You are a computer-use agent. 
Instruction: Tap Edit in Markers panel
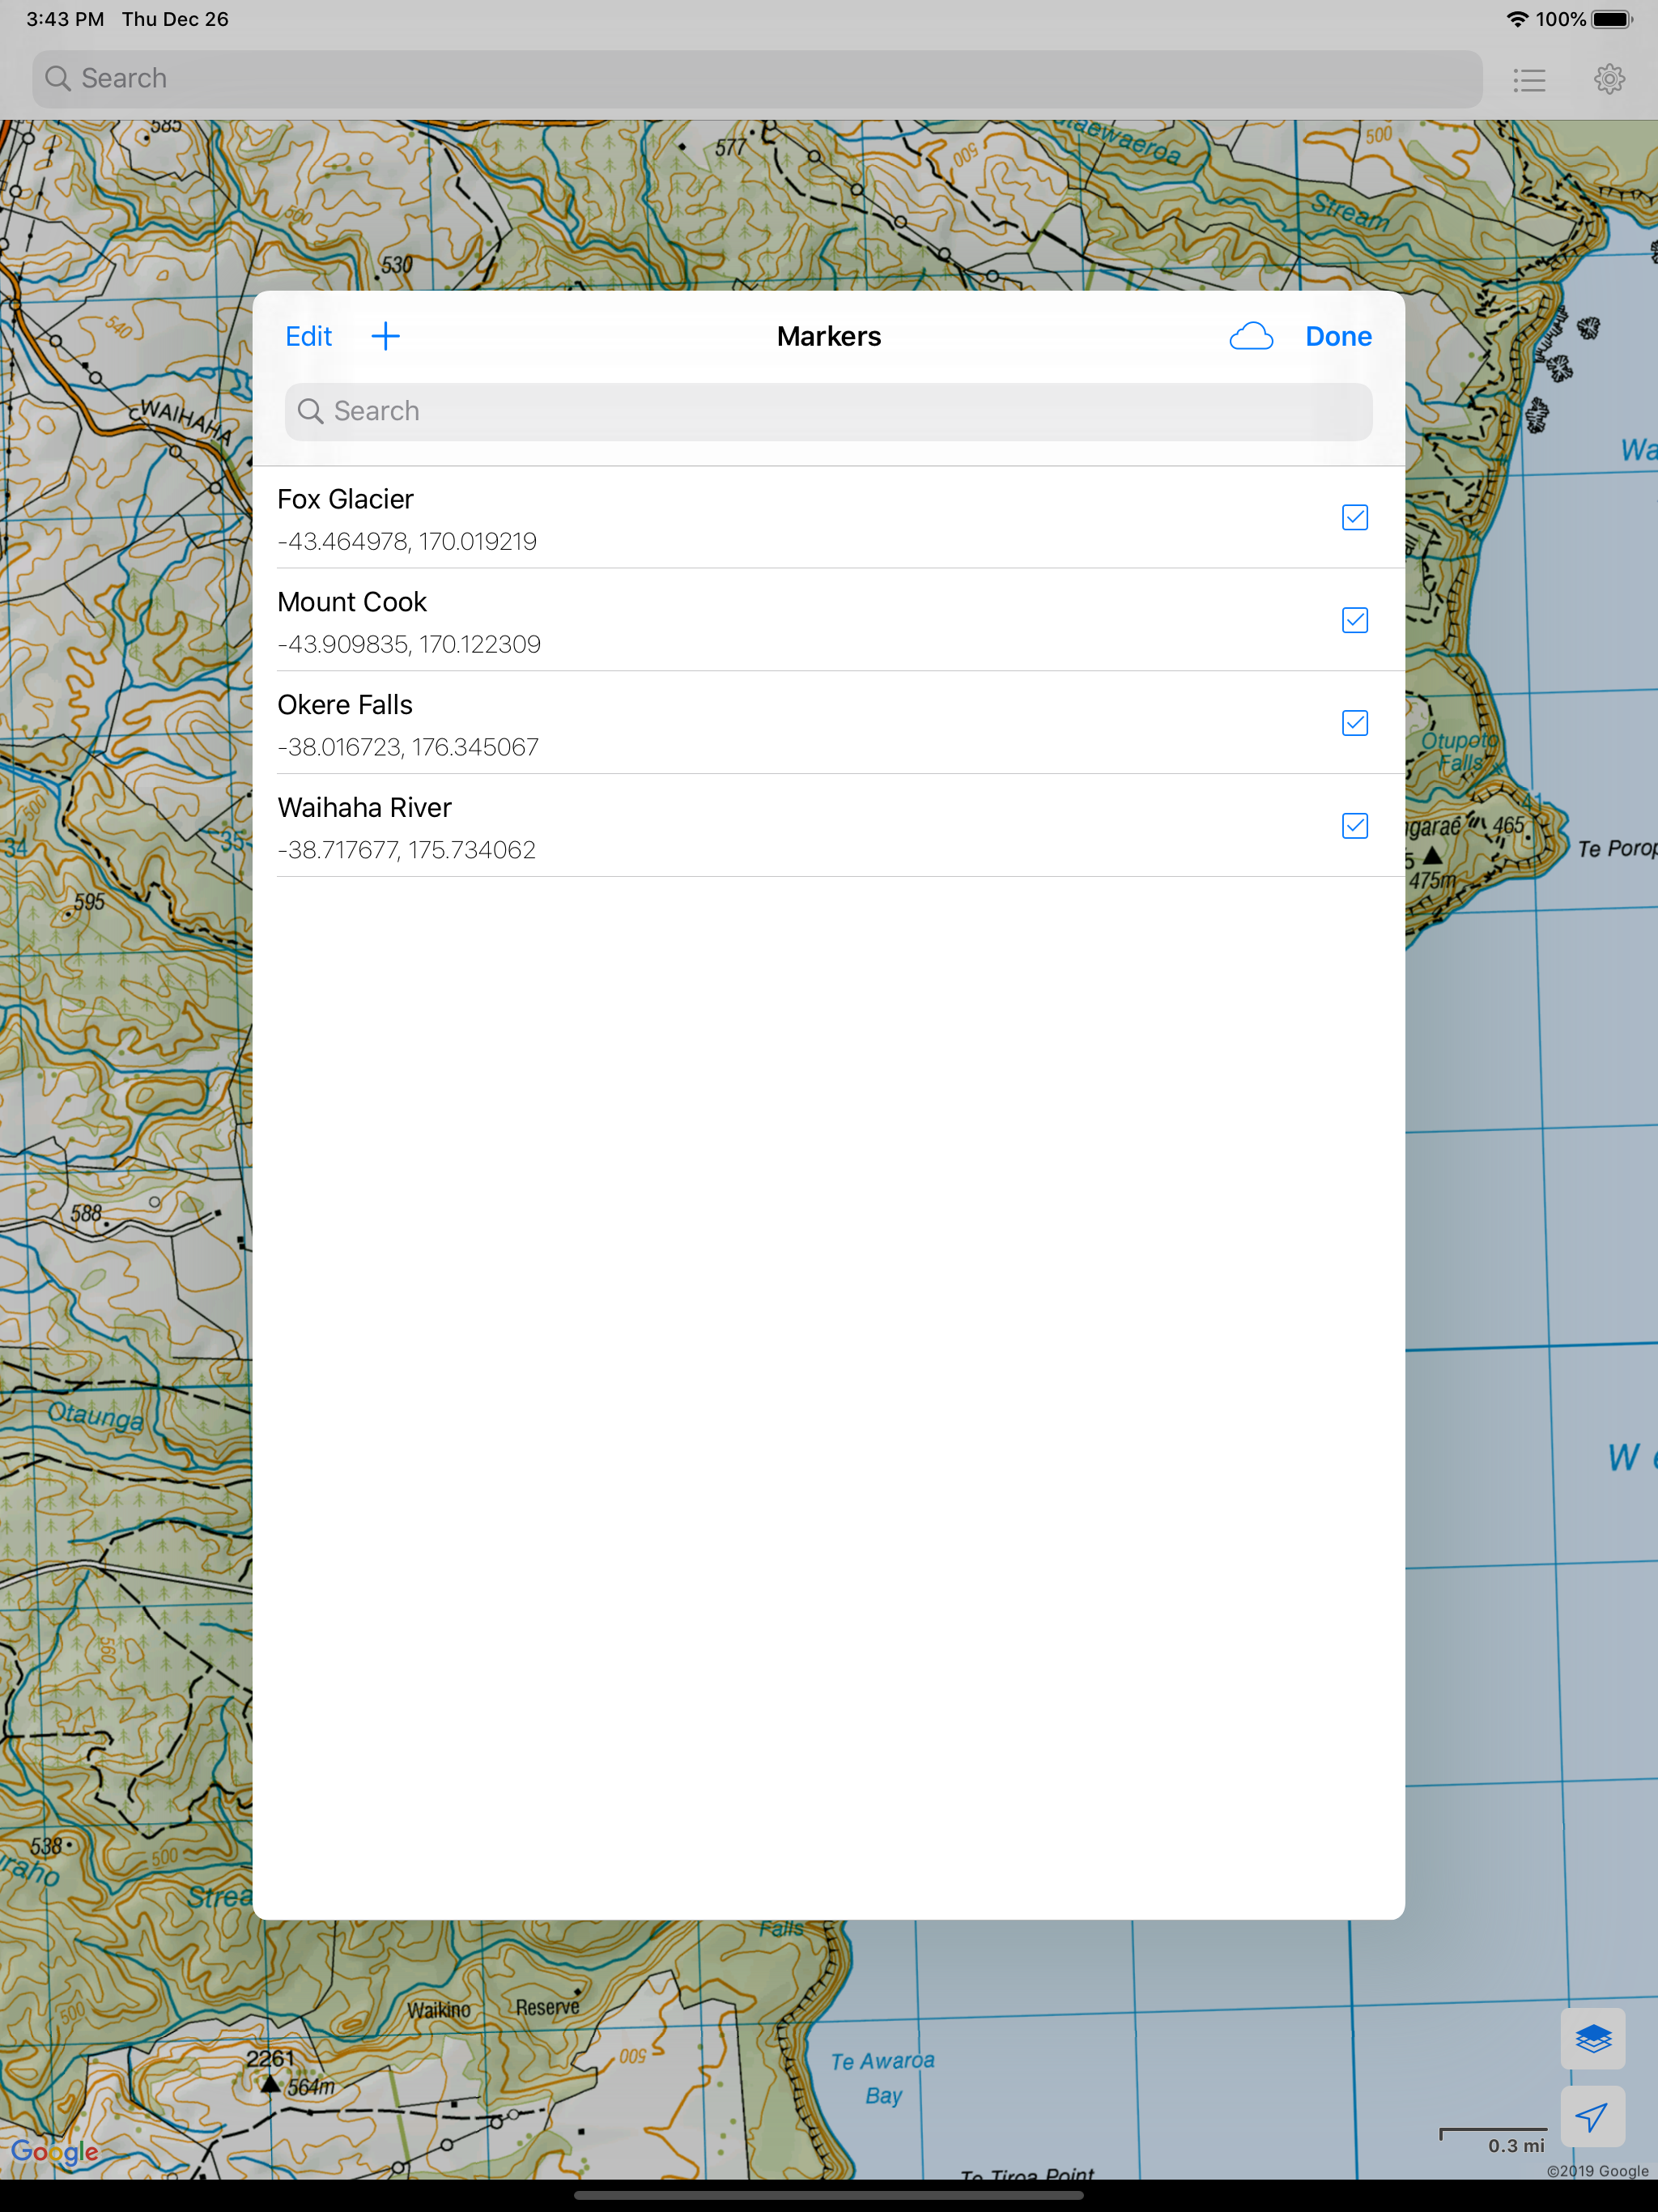pos(308,336)
